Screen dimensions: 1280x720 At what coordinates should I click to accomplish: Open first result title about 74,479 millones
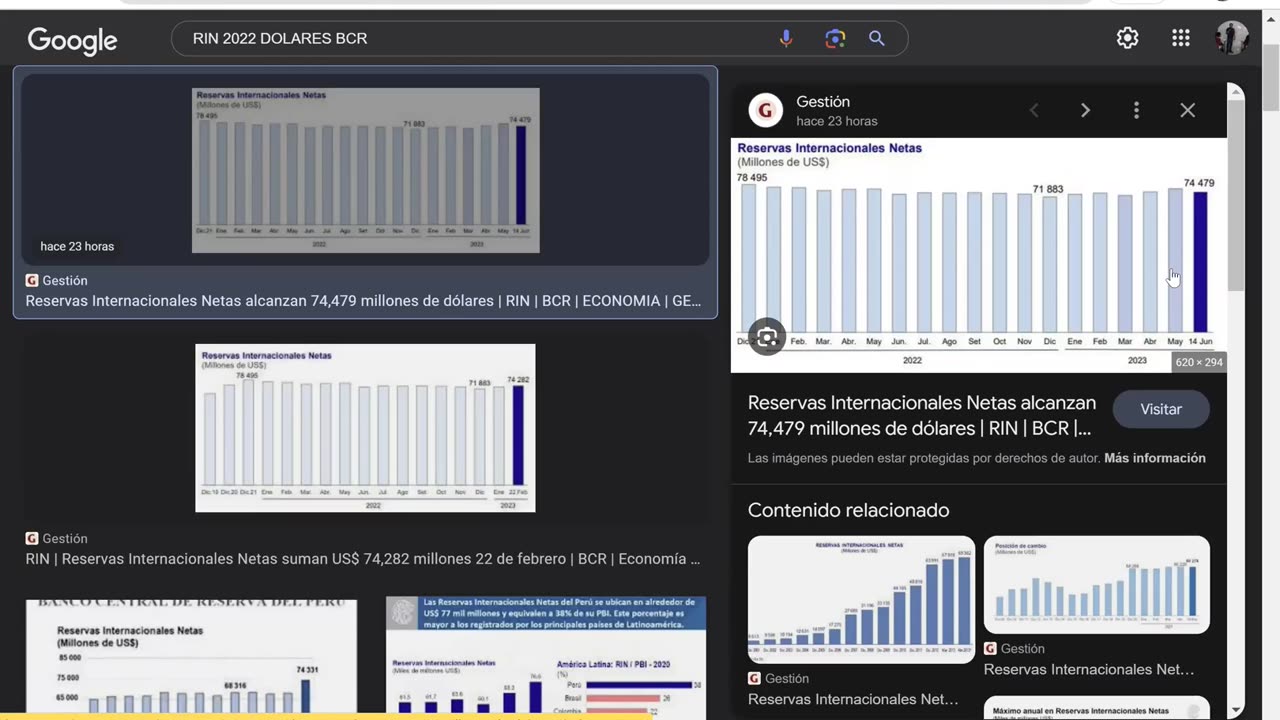pos(363,301)
